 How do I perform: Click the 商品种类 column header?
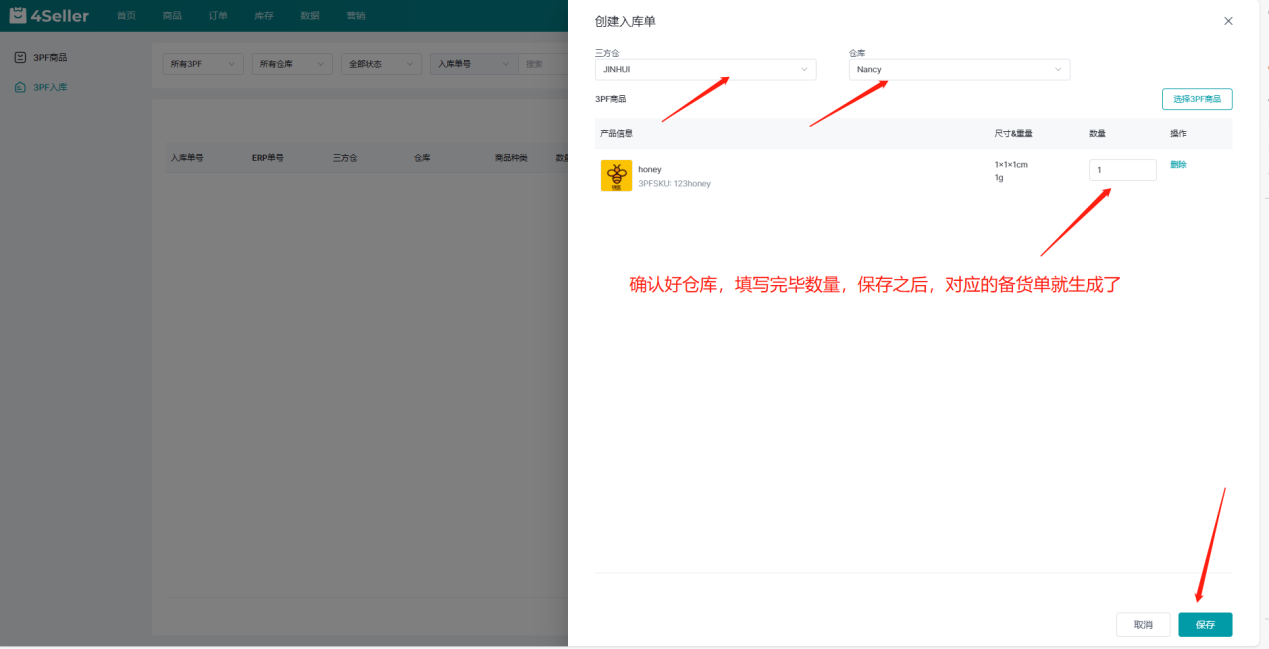(x=511, y=158)
